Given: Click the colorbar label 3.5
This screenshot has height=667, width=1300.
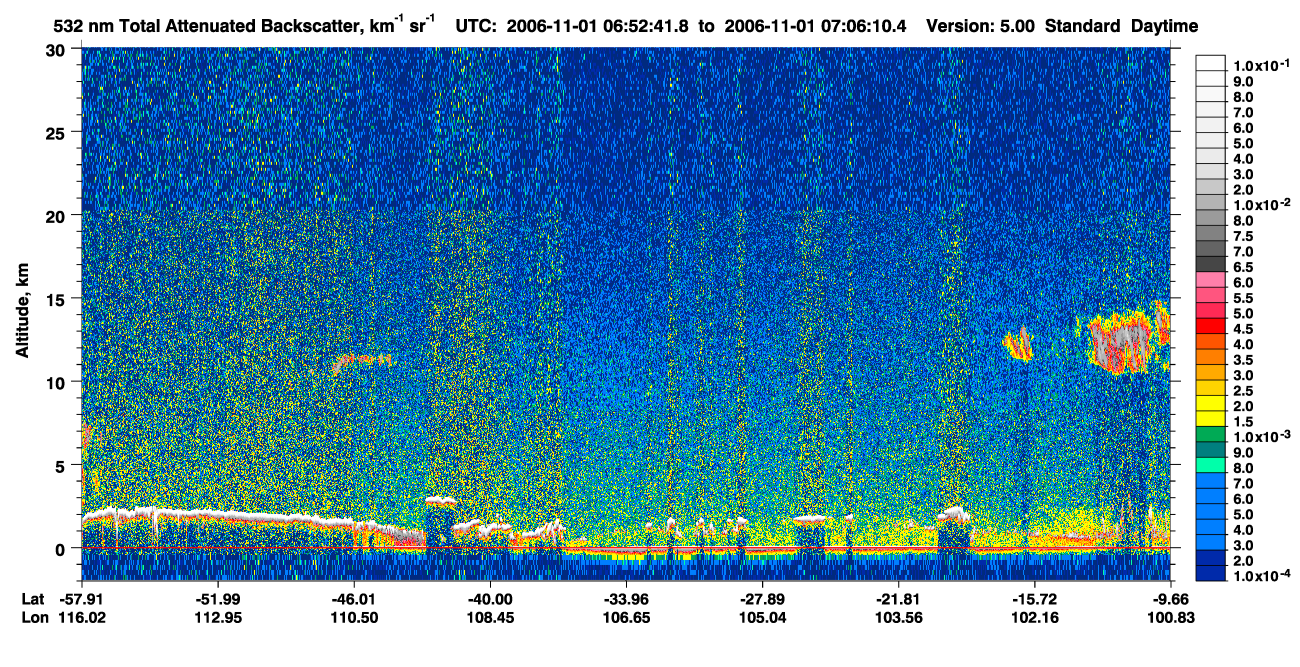Looking at the screenshot, I should [1245, 361].
